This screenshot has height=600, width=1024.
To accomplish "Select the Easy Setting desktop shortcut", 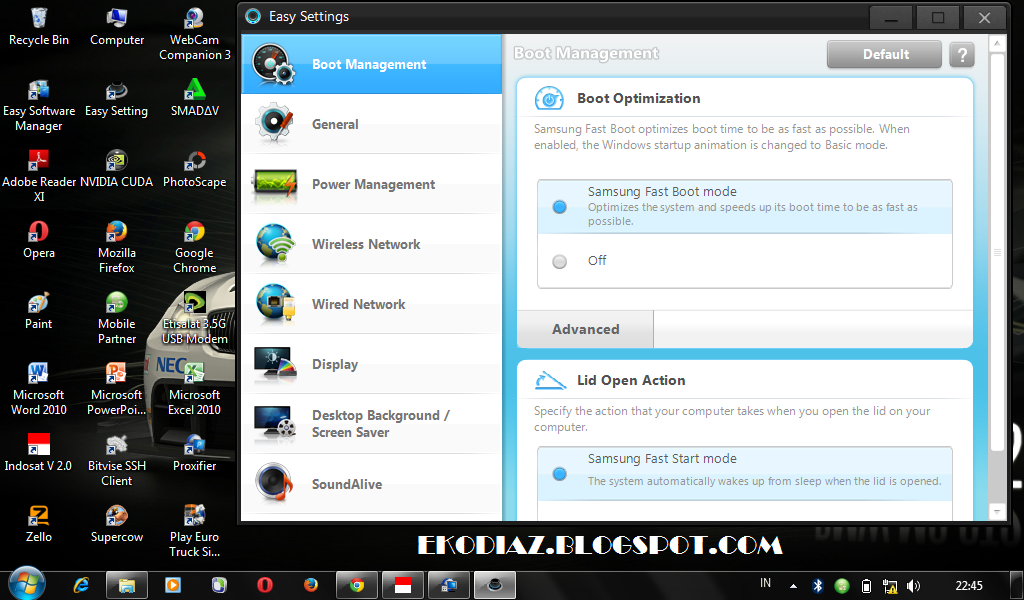I will tap(117, 99).
